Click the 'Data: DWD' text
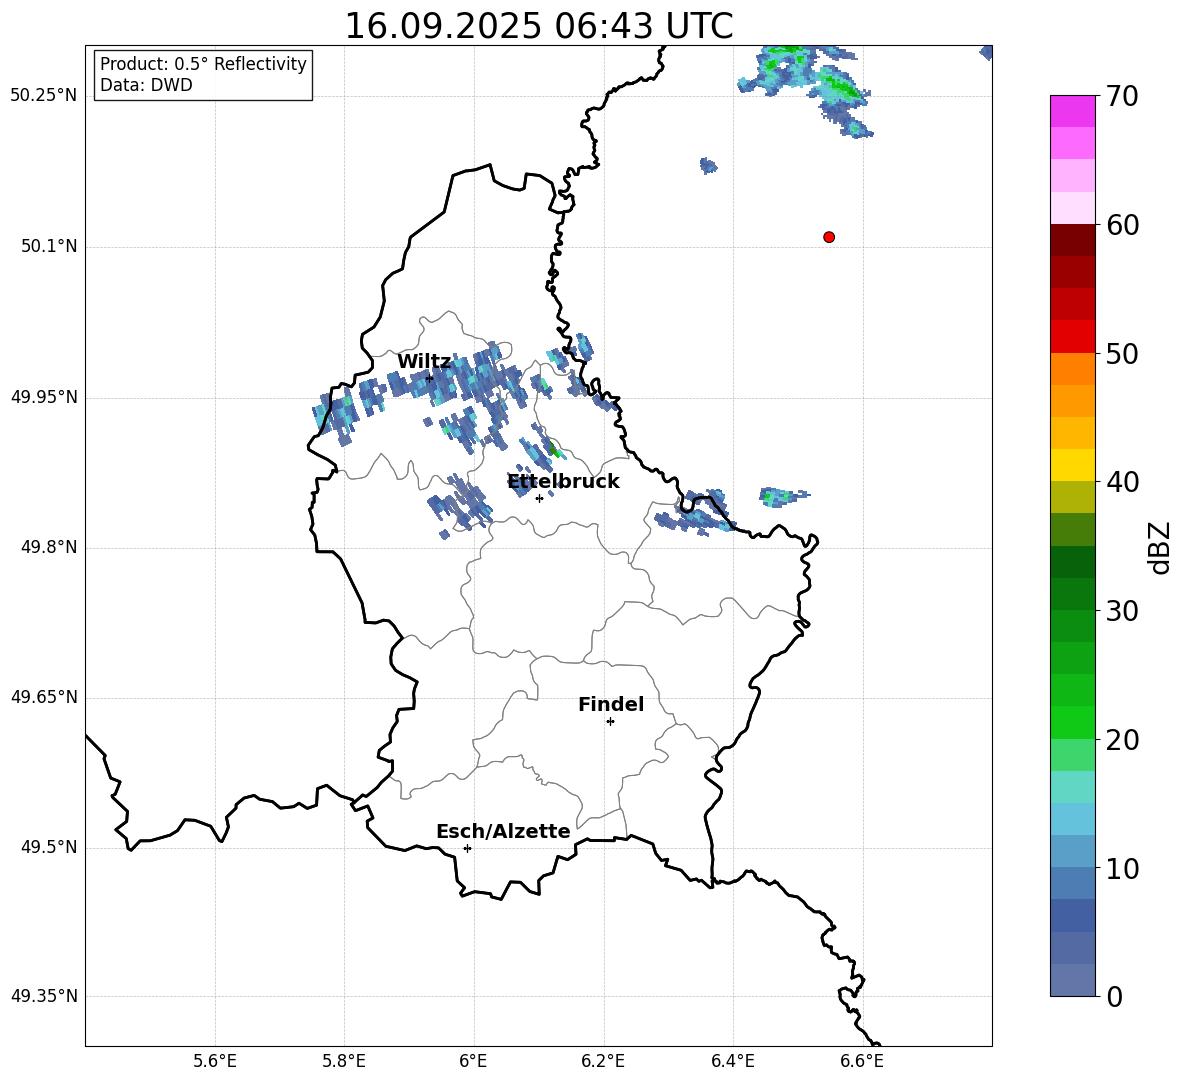This screenshot has height=1081, width=1184. click(x=146, y=85)
